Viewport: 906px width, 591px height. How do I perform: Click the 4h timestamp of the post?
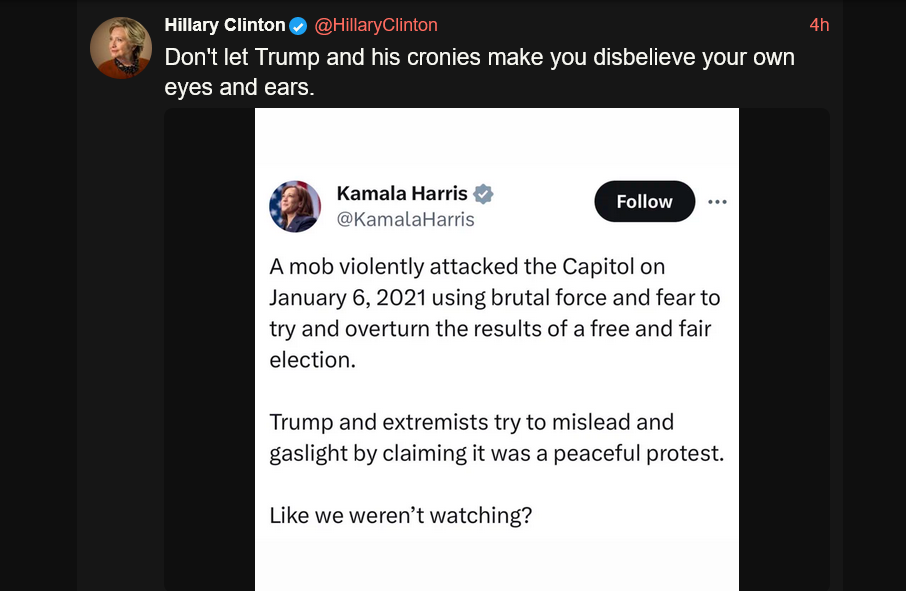(x=819, y=25)
